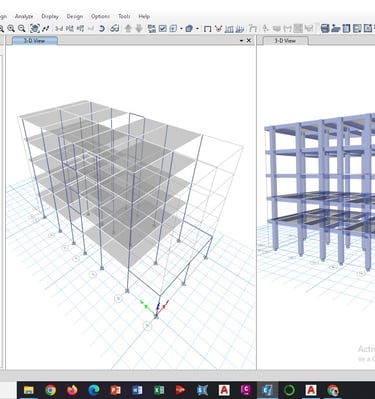The height and width of the screenshot is (399, 375).
Task: Open Excel from the taskbar
Action: click(159, 390)
